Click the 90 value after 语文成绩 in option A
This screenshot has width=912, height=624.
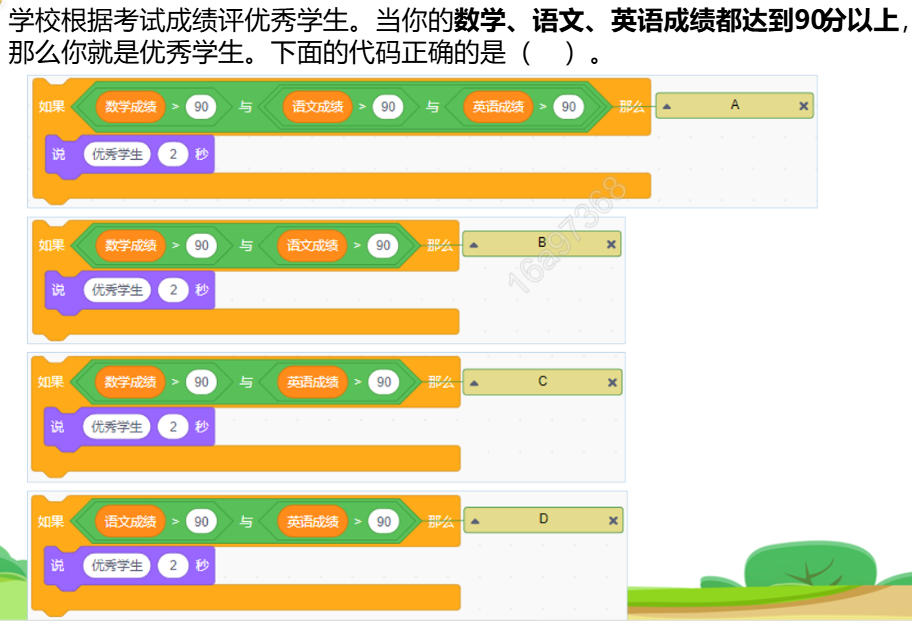tap(388, 107)
